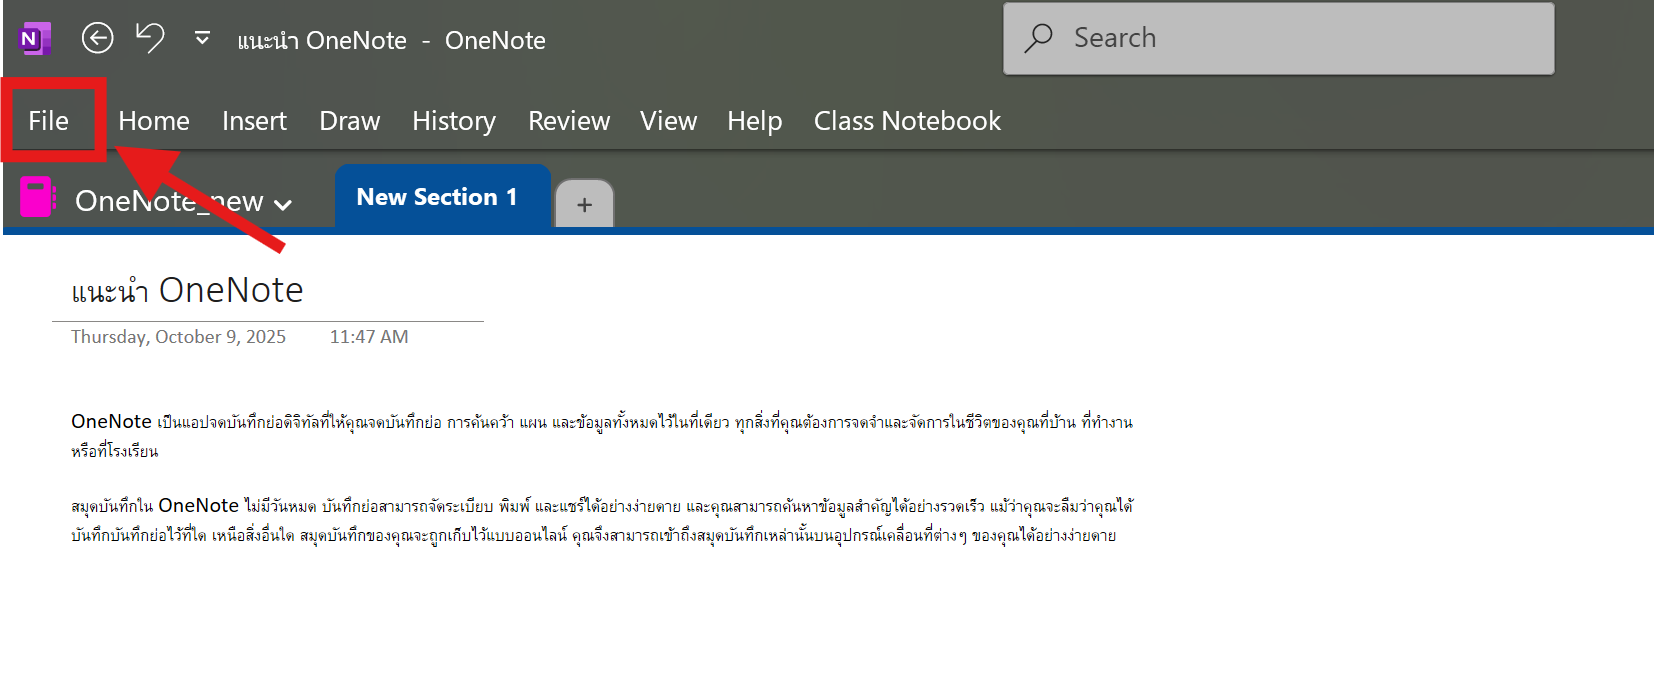1654x676 pixels.
Task: Open the Review tab
Action: (568, 121)
